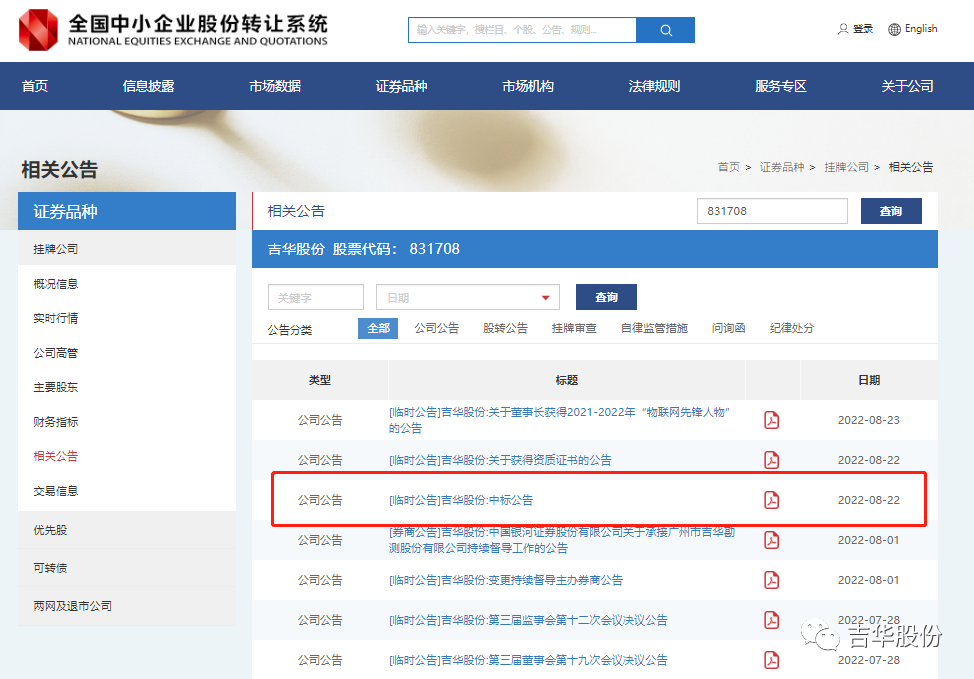Click the 关键字 keyword input field
Image resolution: width=974 pixels, height=679 pixels.
[x=315, y=298]
